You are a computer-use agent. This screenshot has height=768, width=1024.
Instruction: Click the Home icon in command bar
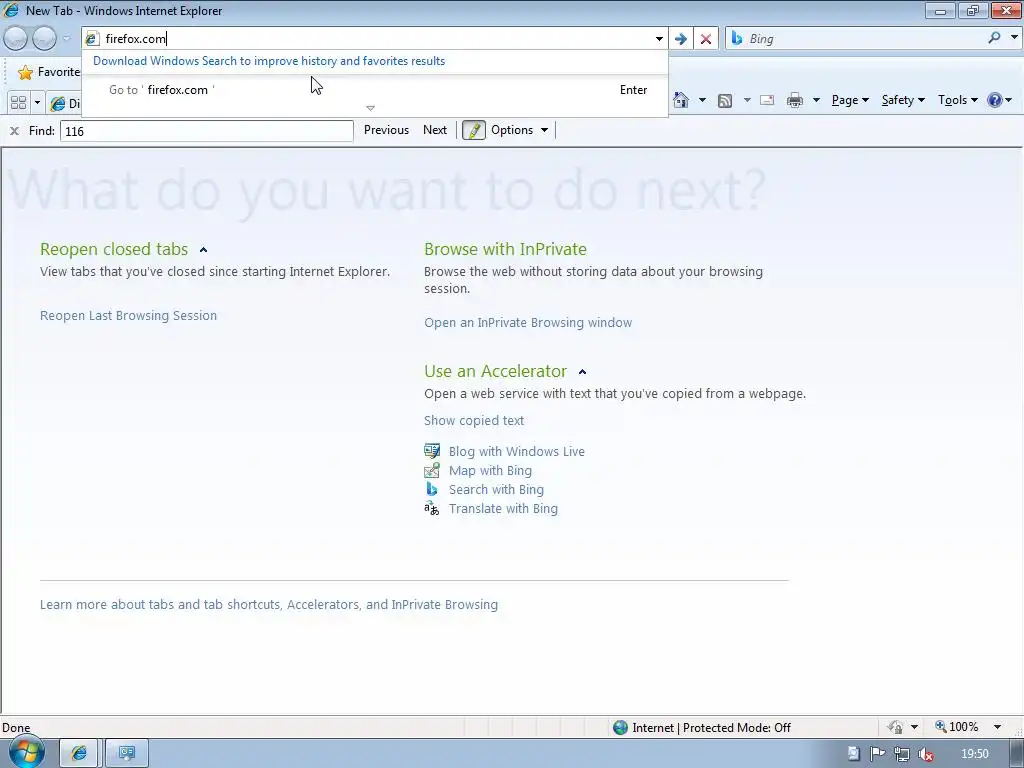tap(681, 100)
